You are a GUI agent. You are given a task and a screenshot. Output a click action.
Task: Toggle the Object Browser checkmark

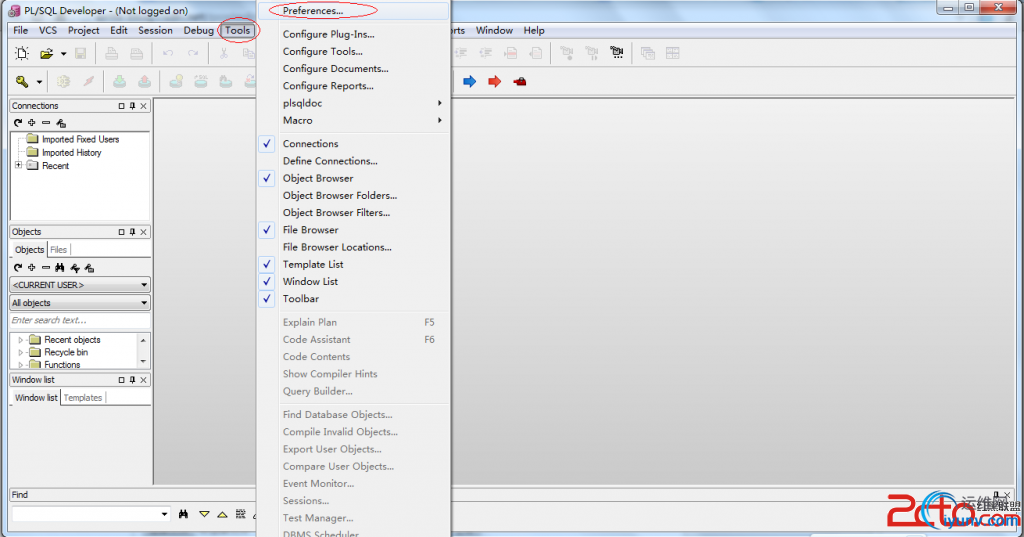coord(267,178)
